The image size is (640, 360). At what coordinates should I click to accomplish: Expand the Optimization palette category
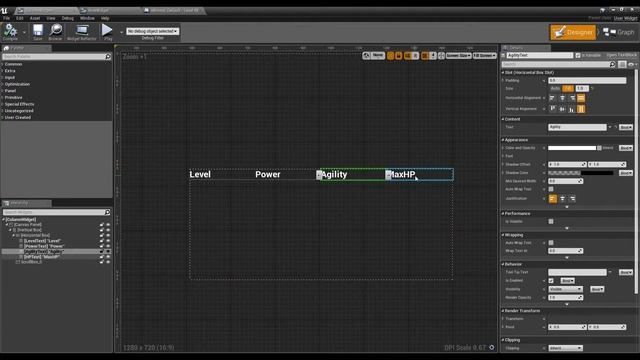17,84
